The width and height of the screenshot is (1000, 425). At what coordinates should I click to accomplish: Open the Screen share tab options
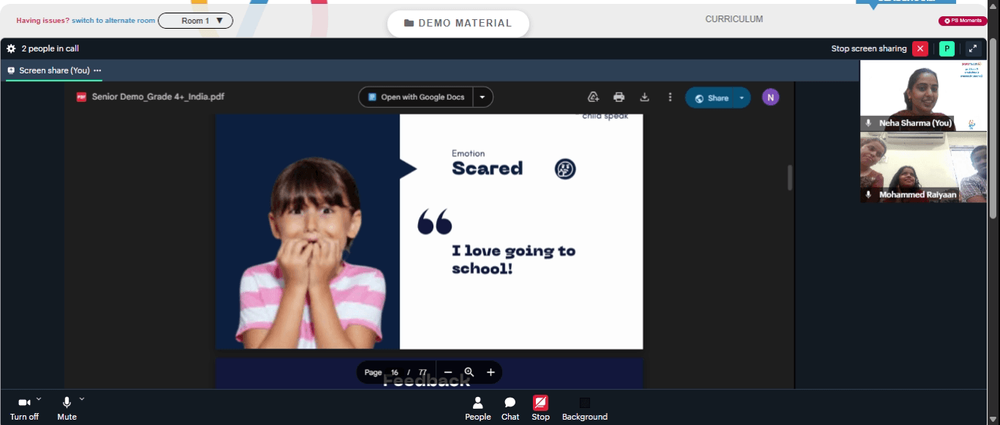pyautogui.click(x=97, y=70)
